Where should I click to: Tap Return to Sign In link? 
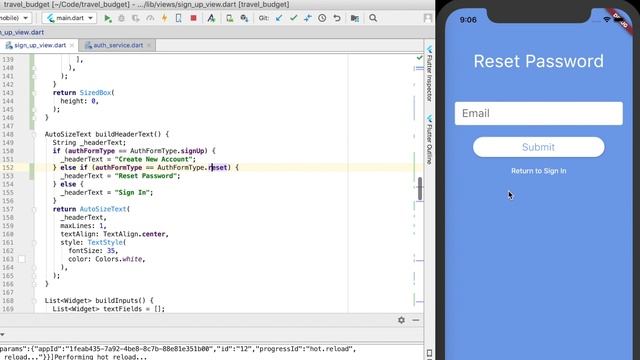(538, 171)
